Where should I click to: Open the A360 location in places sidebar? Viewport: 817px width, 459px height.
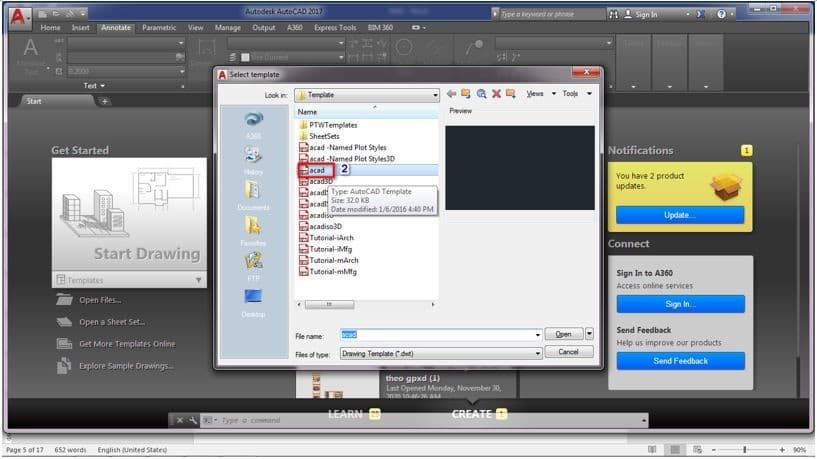tap(253, 126)
